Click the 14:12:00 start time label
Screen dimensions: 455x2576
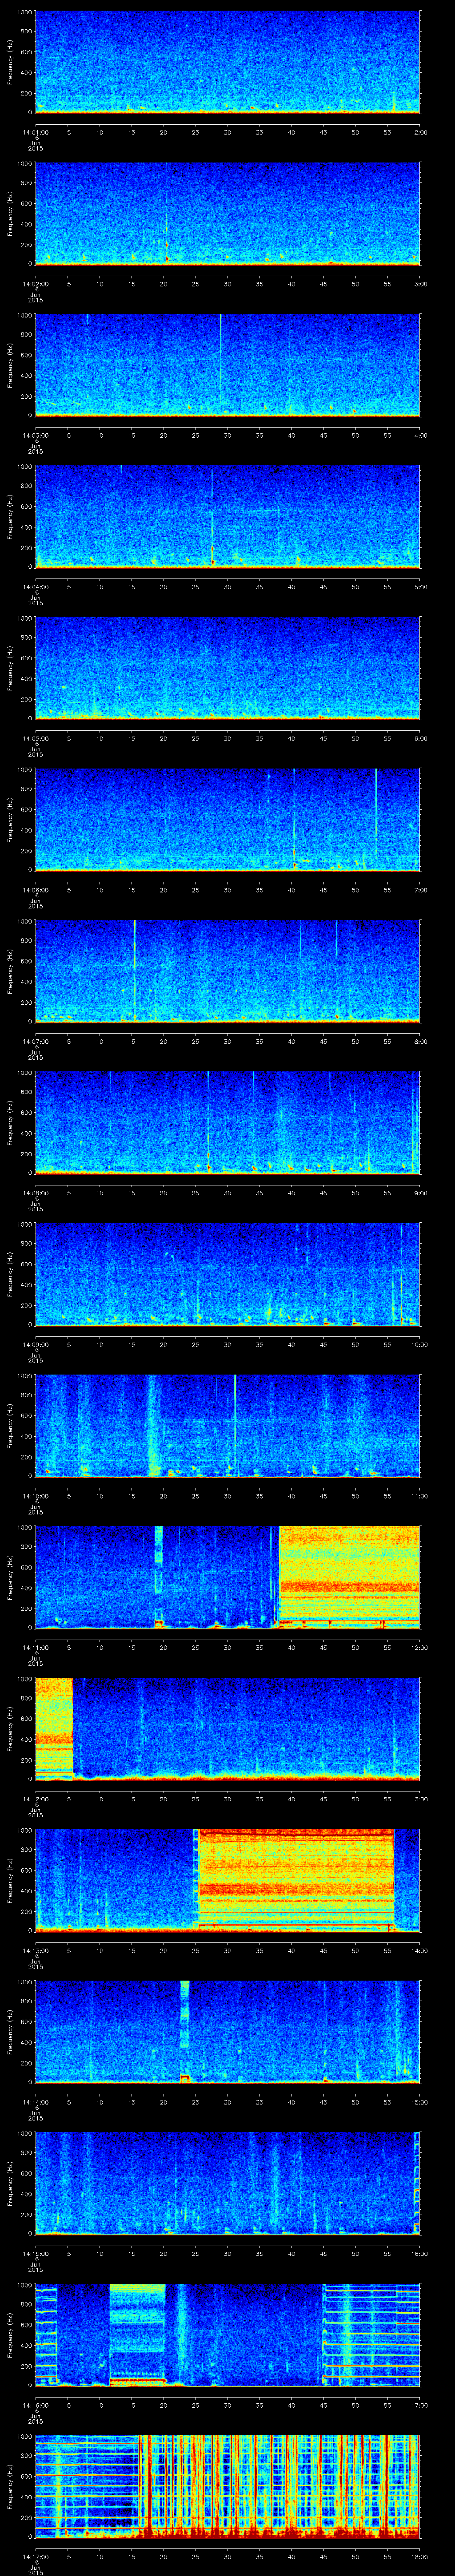tap(35, 1799)
